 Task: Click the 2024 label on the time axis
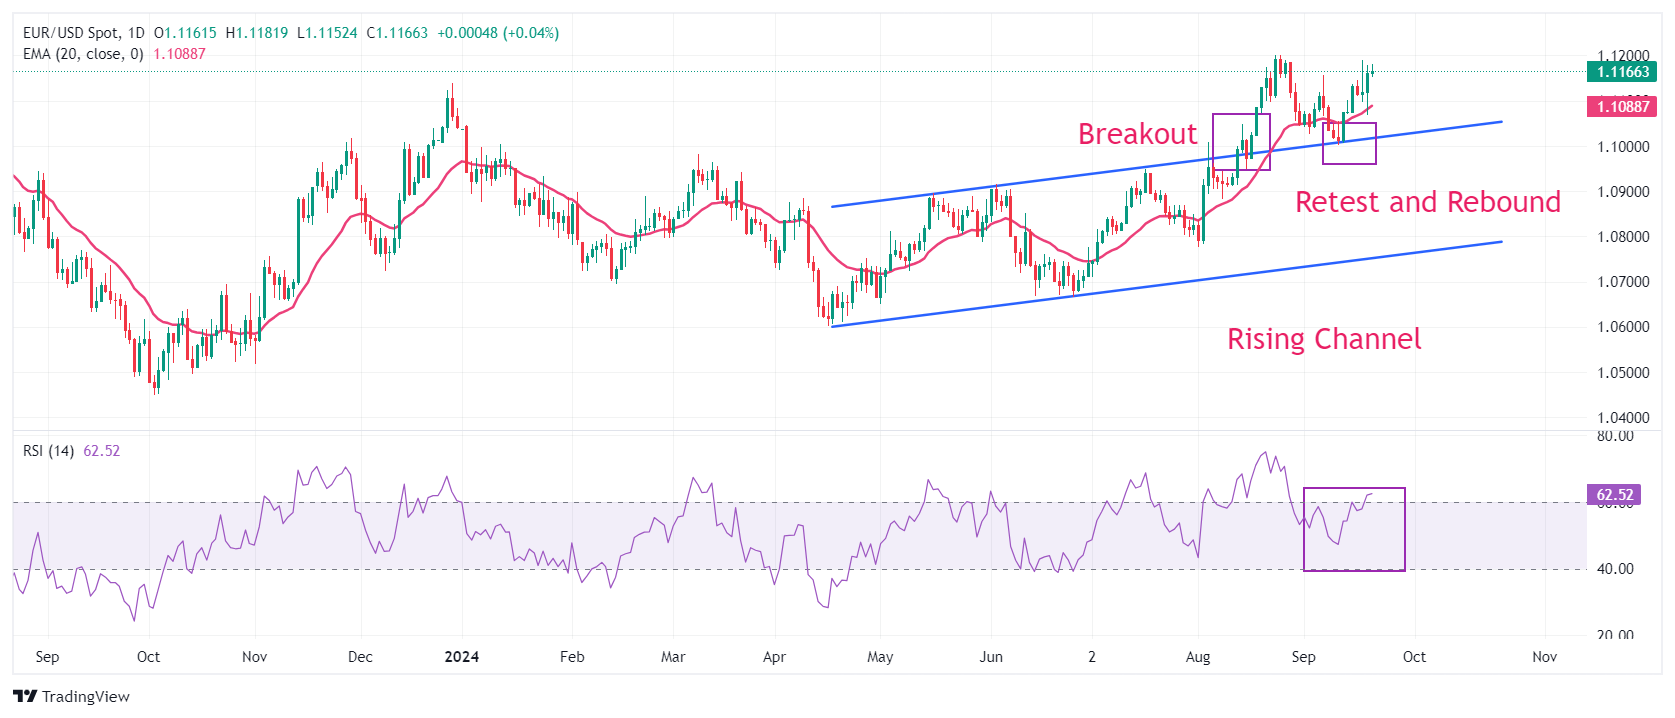461,657
